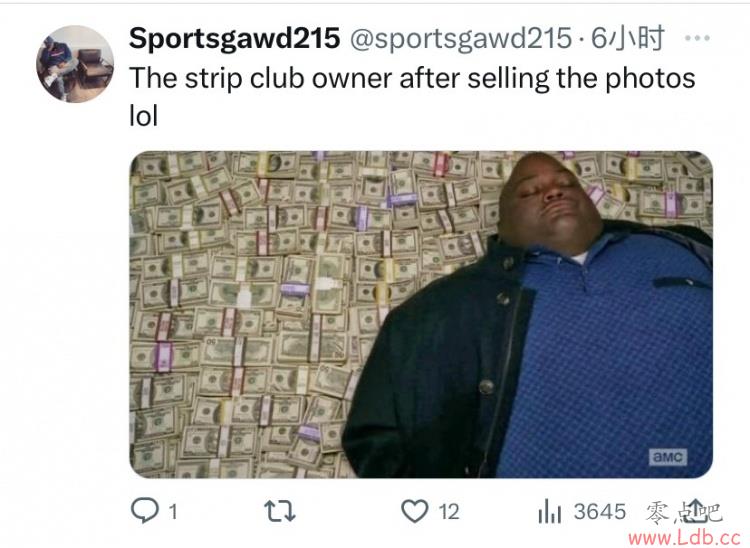This screenshot has height=548, width=750.
Task: Click the 3645 views count
Action: 600,512
